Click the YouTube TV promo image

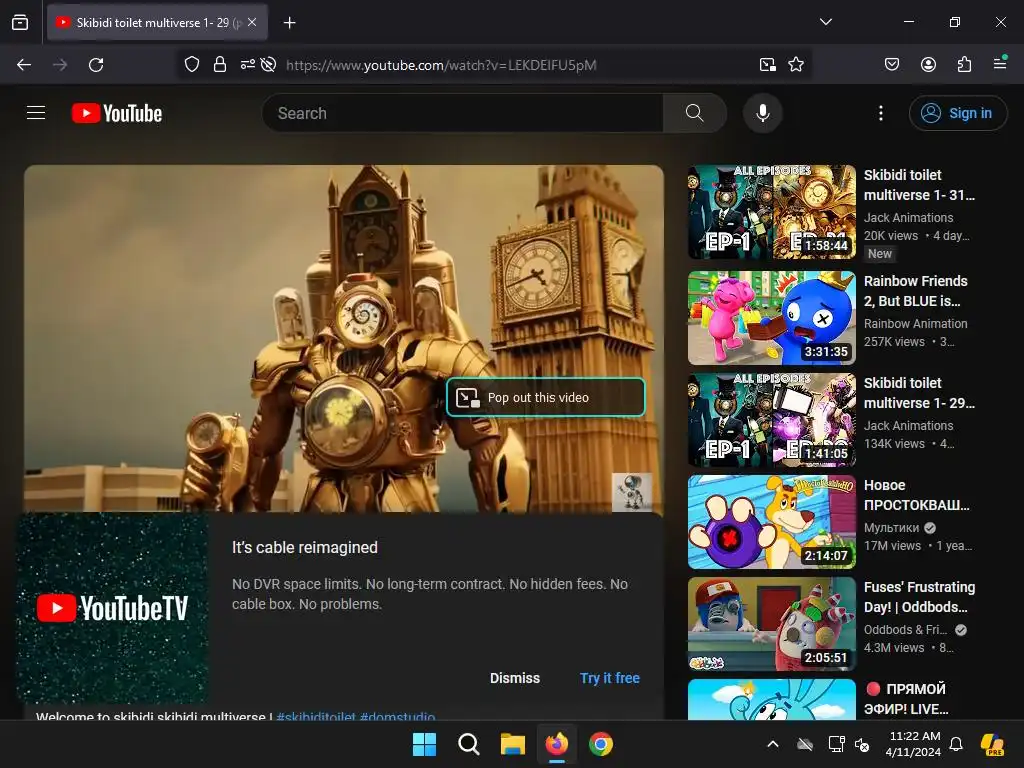[112, 609]
